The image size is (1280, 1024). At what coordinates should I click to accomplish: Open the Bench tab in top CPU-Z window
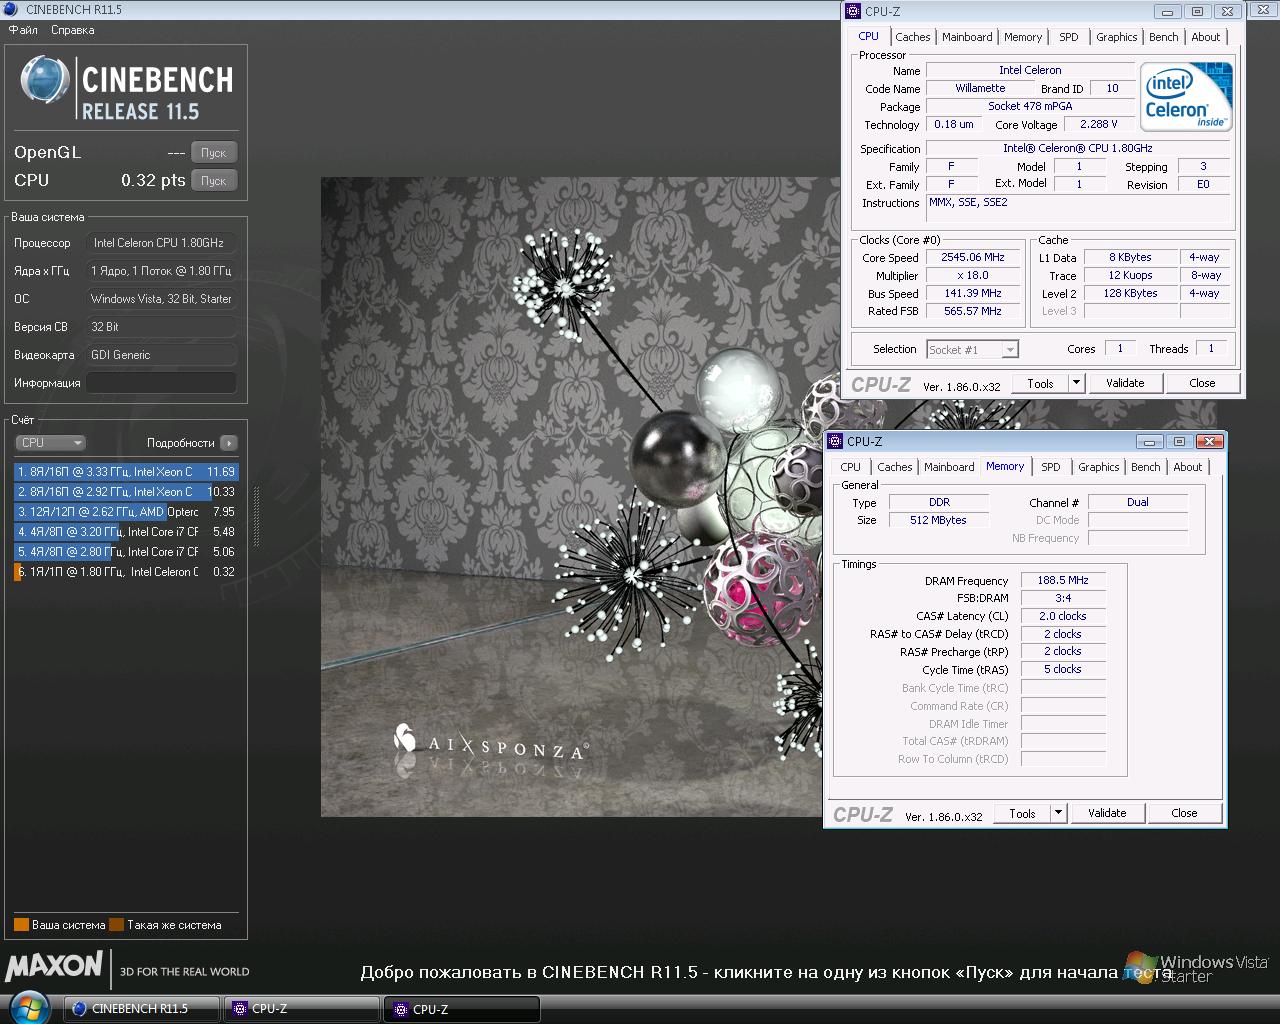1164,37
